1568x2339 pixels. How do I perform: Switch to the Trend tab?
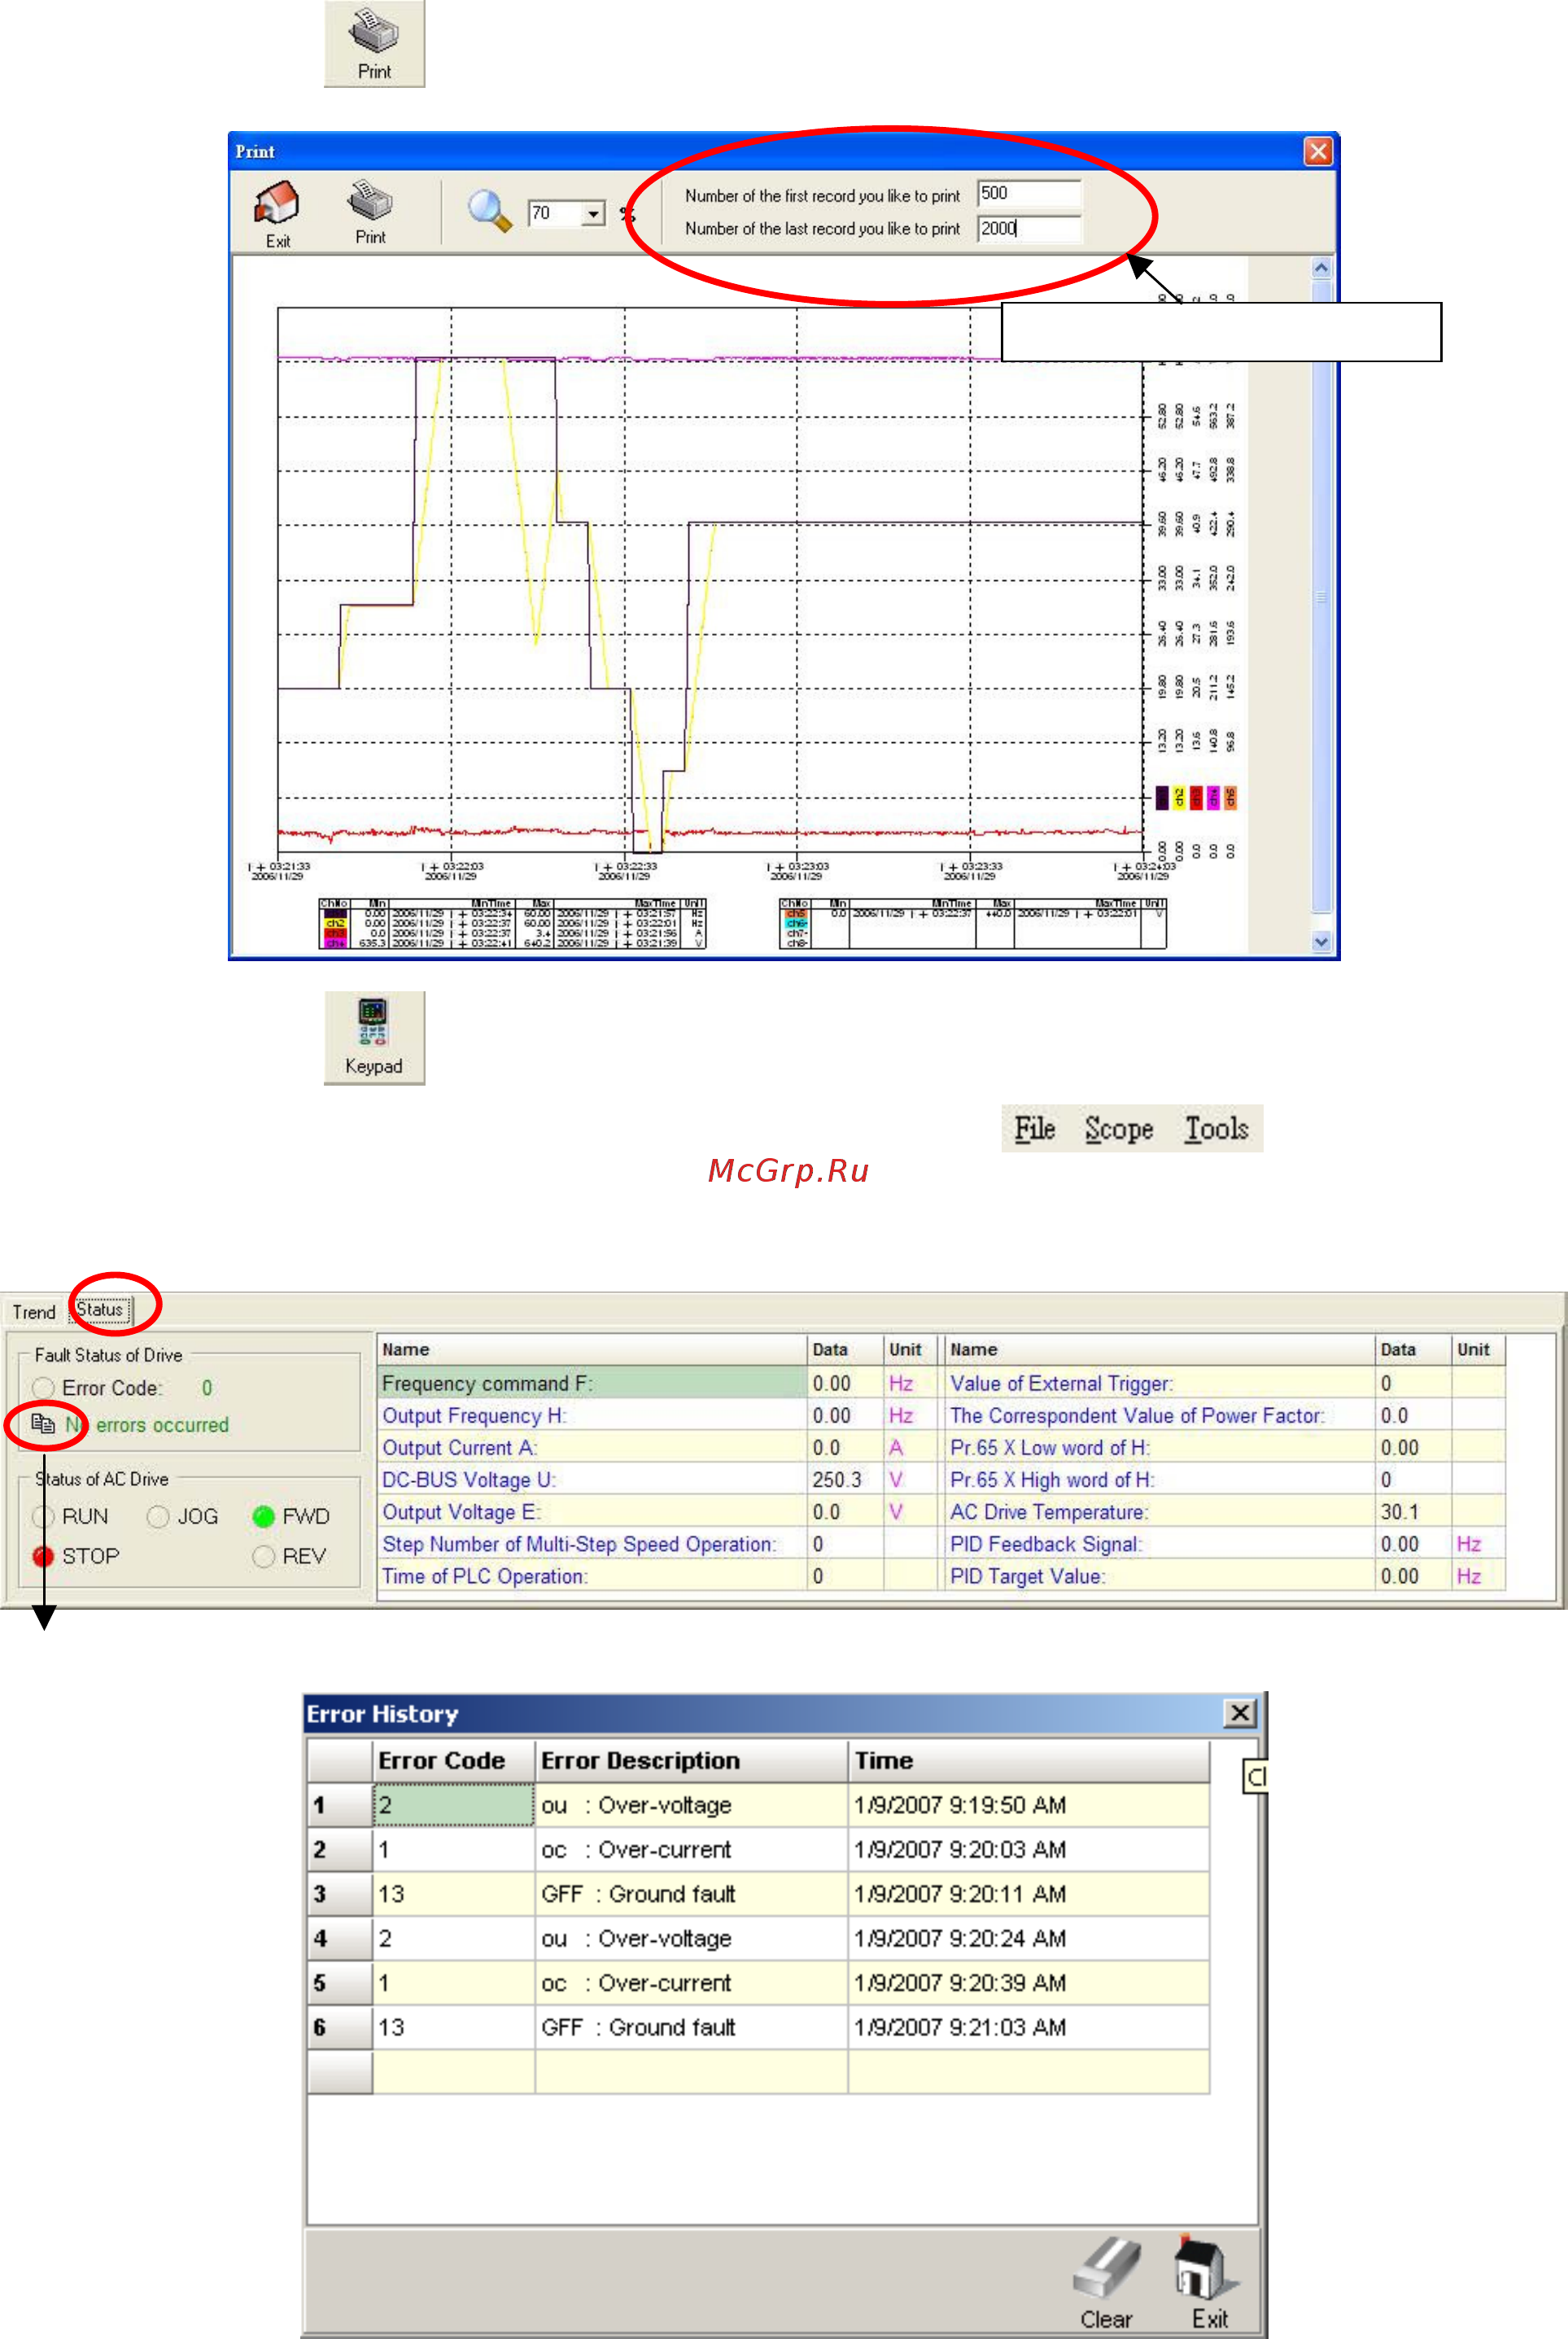pos(34,1311)
